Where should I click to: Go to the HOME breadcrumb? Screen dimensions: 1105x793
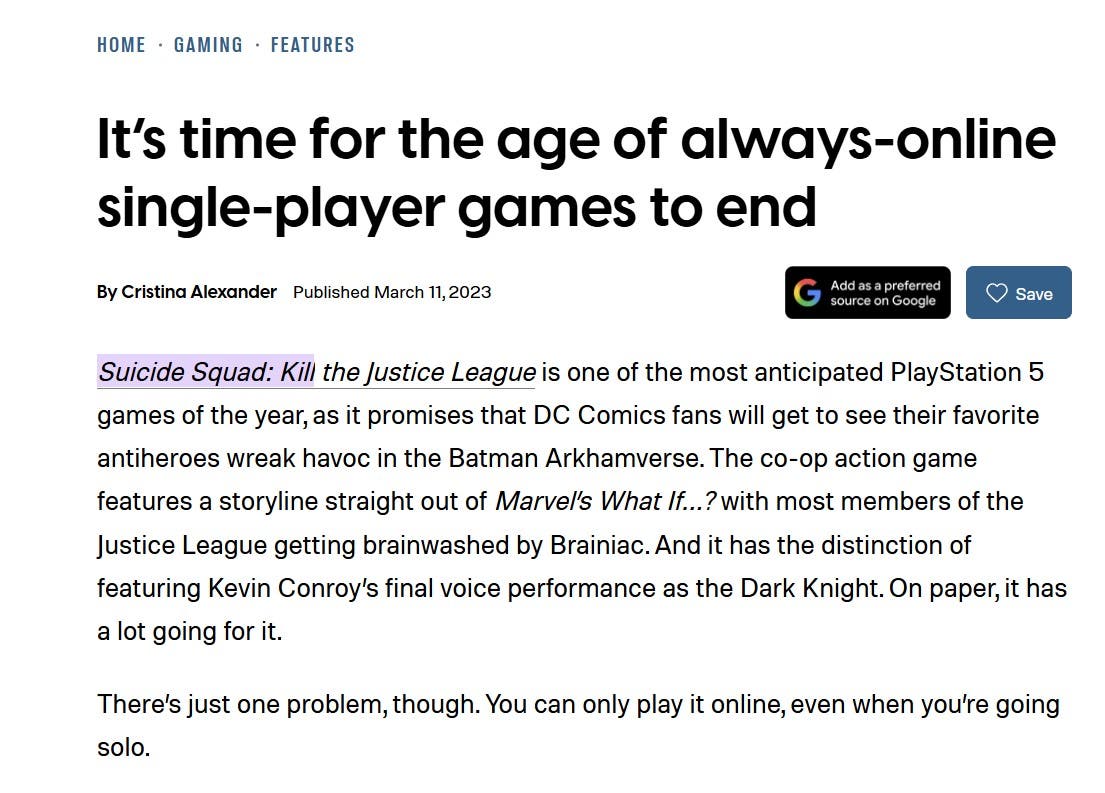pyautogui.click(x=121, y=45)
